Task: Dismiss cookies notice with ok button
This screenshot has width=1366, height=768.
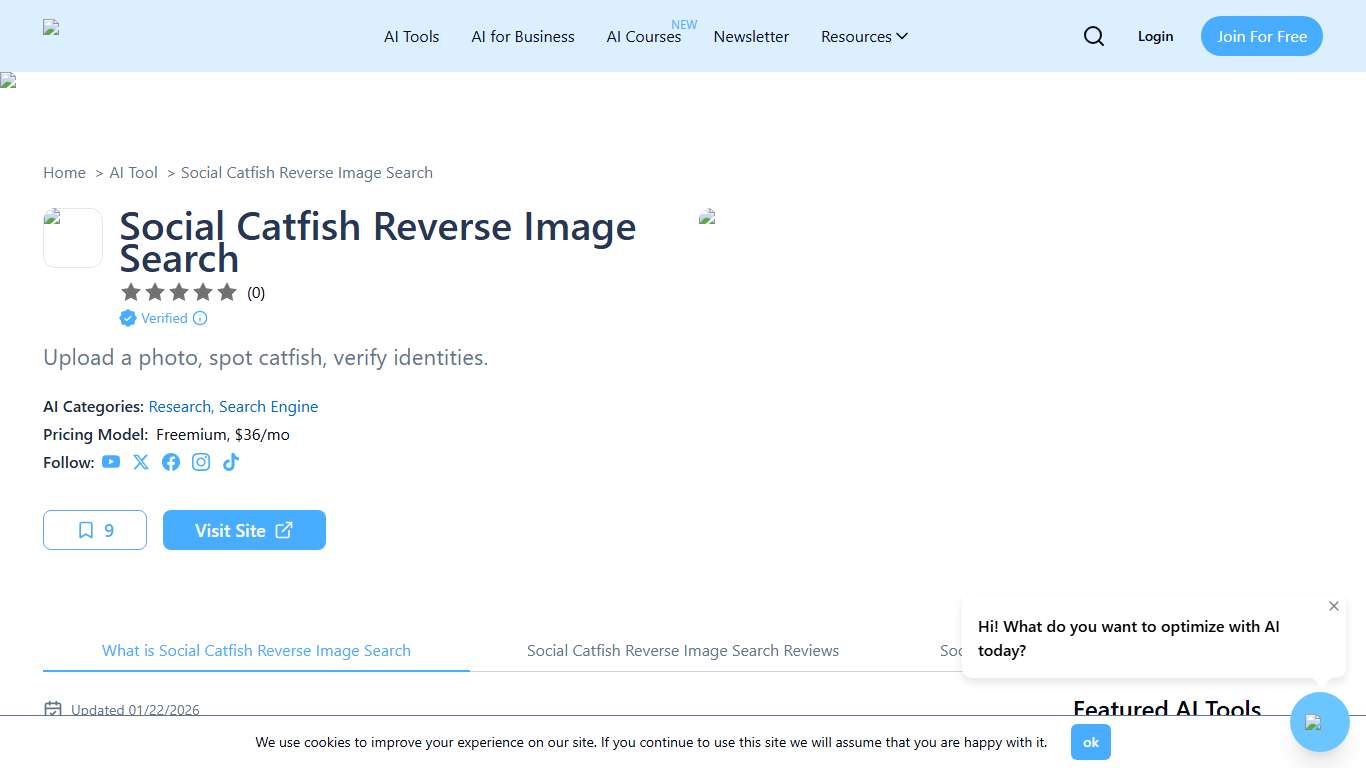Action: 1090,742
